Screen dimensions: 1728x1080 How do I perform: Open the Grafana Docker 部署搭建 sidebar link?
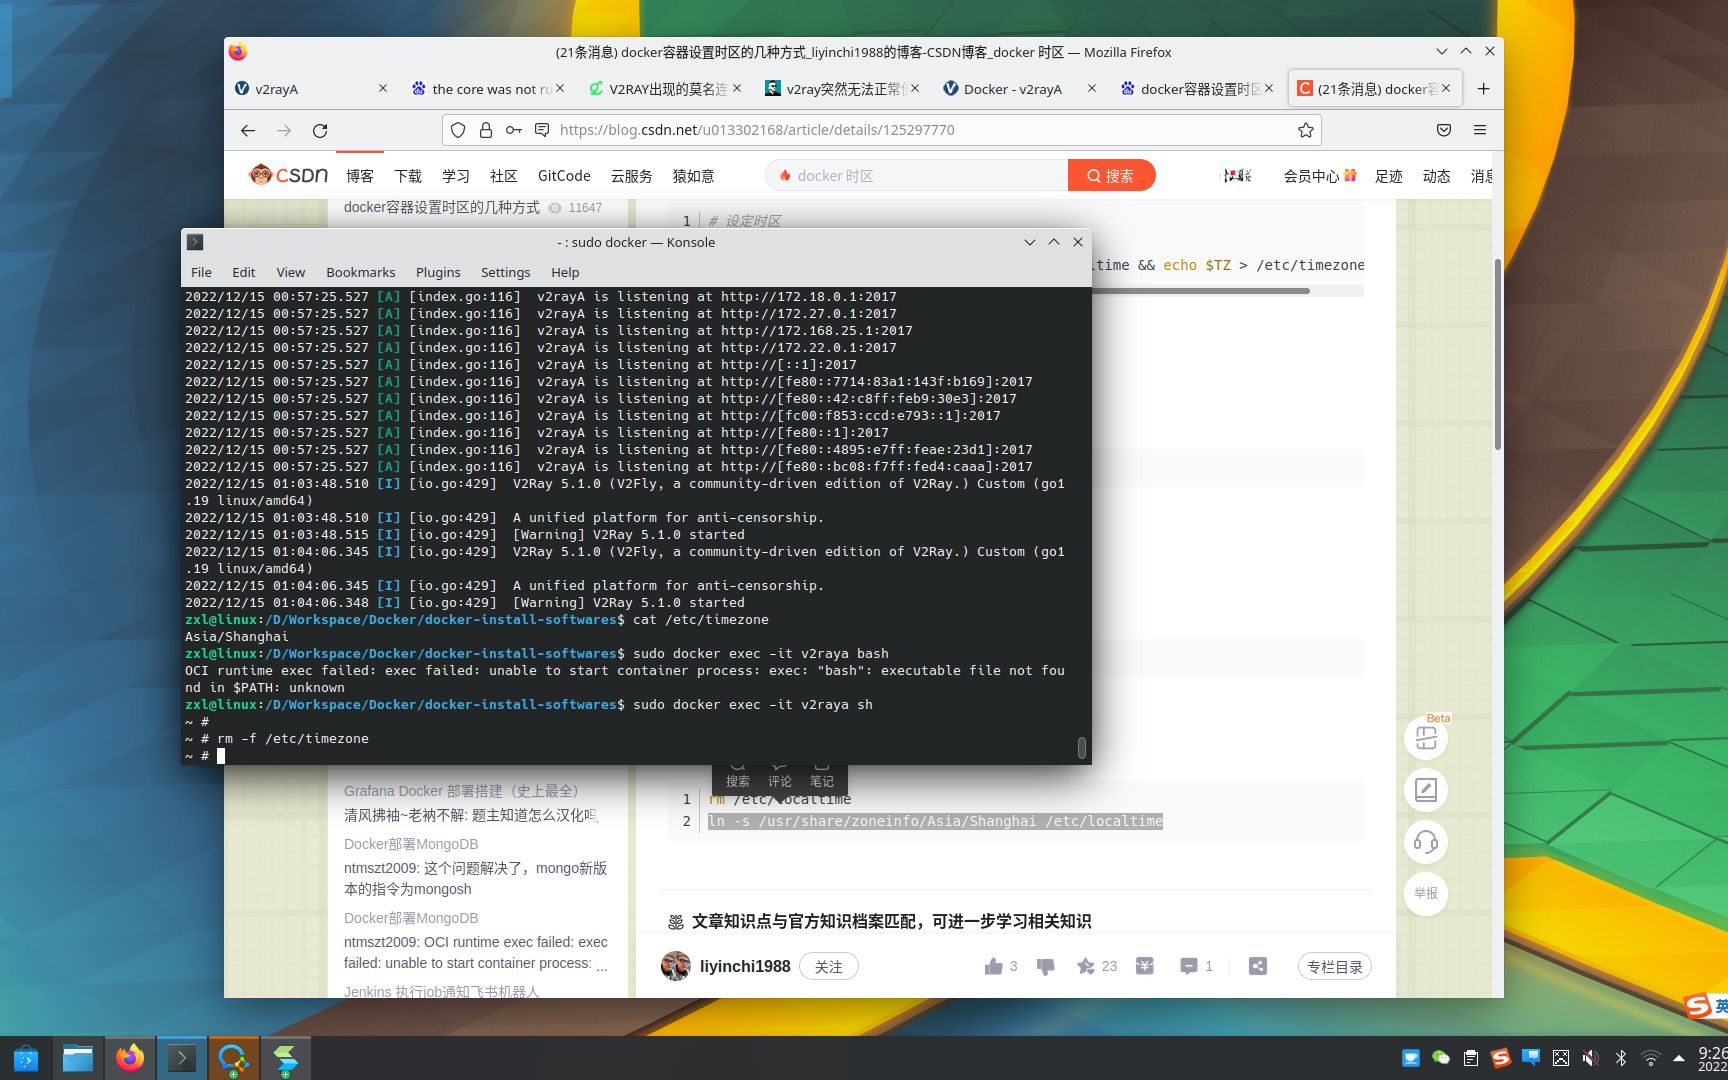point(461,791)
